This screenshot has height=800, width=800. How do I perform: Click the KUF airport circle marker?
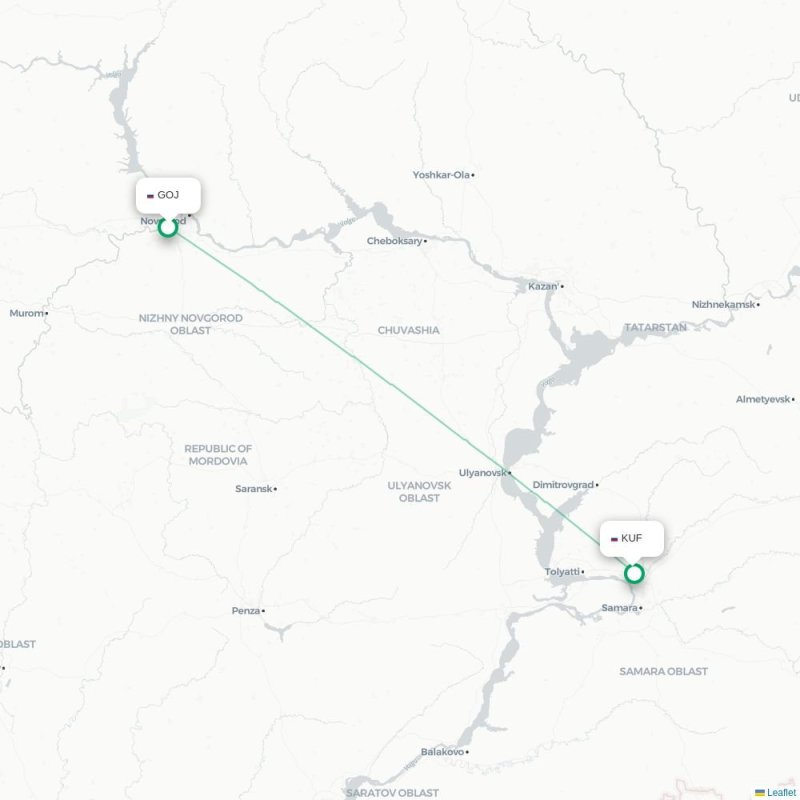[x=634, y=573]
